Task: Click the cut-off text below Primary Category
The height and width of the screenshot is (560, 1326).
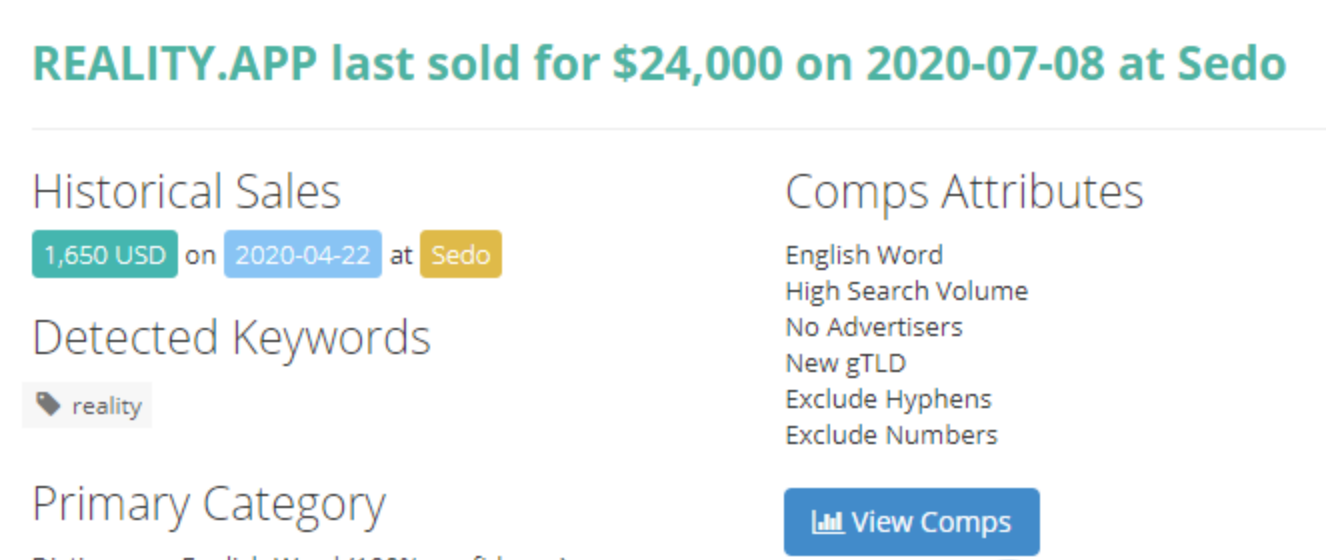Action: (x=300, y=555)
